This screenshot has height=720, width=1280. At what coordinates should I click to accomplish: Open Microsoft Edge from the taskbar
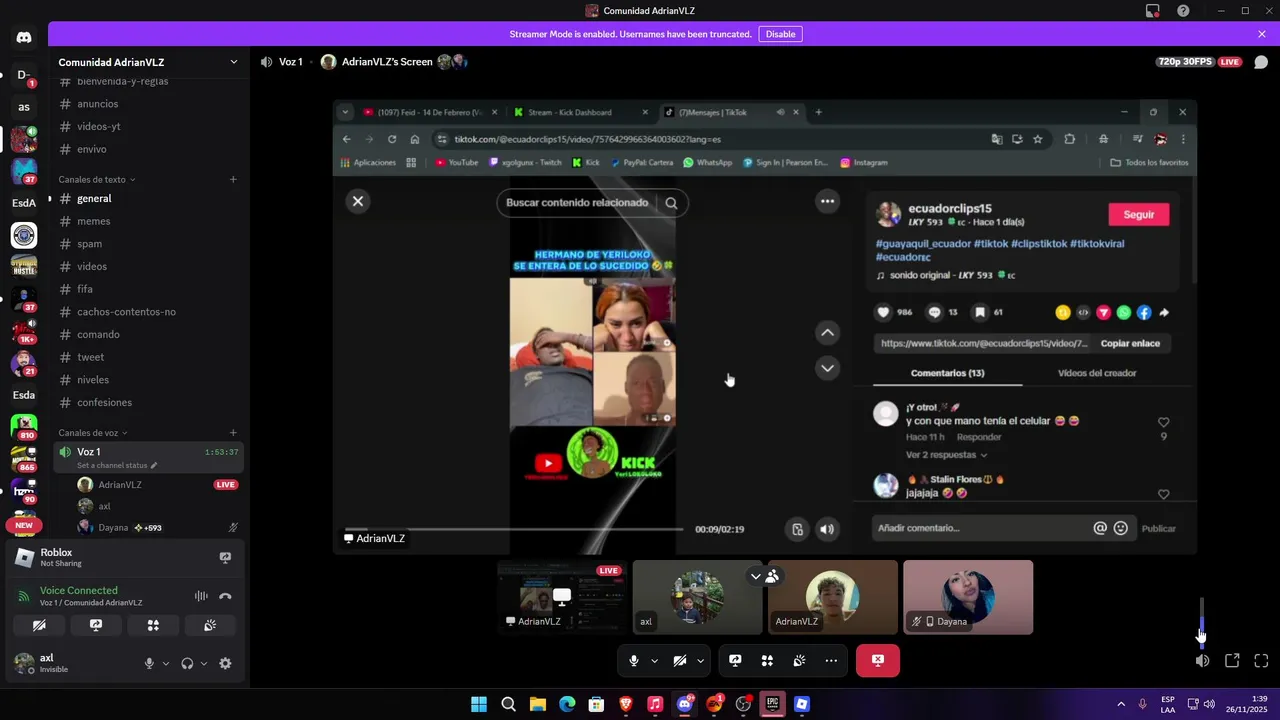[x=567, y=704]
